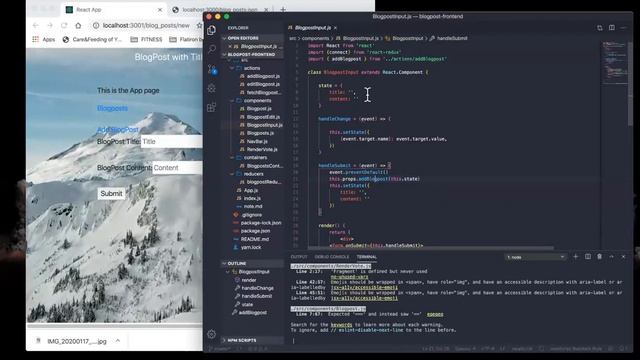The image size is (640, 360).
Task: Collapse the BLOGPOST-FRONTEND project section
Action: coord(252,54)
